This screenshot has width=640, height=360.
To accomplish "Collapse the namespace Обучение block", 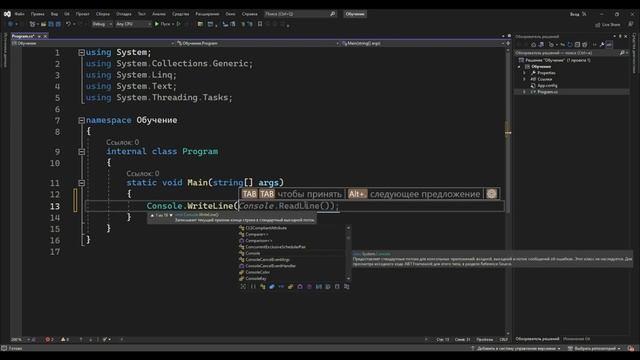I will click(81, 120).
